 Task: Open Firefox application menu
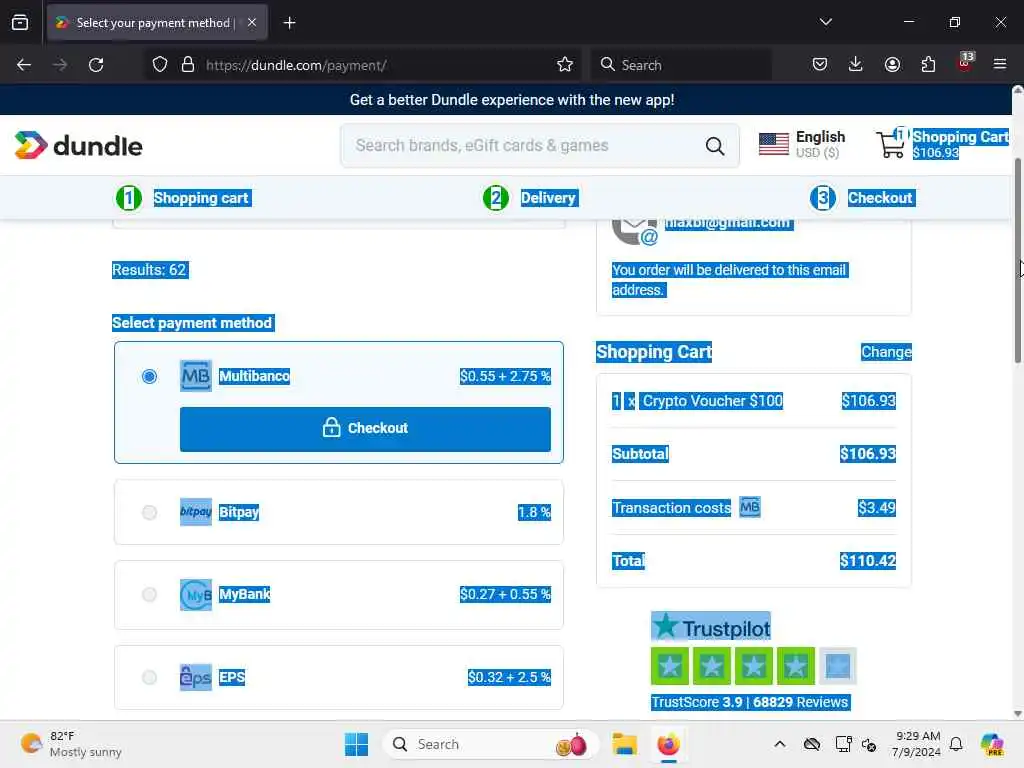pos(1000,65)
